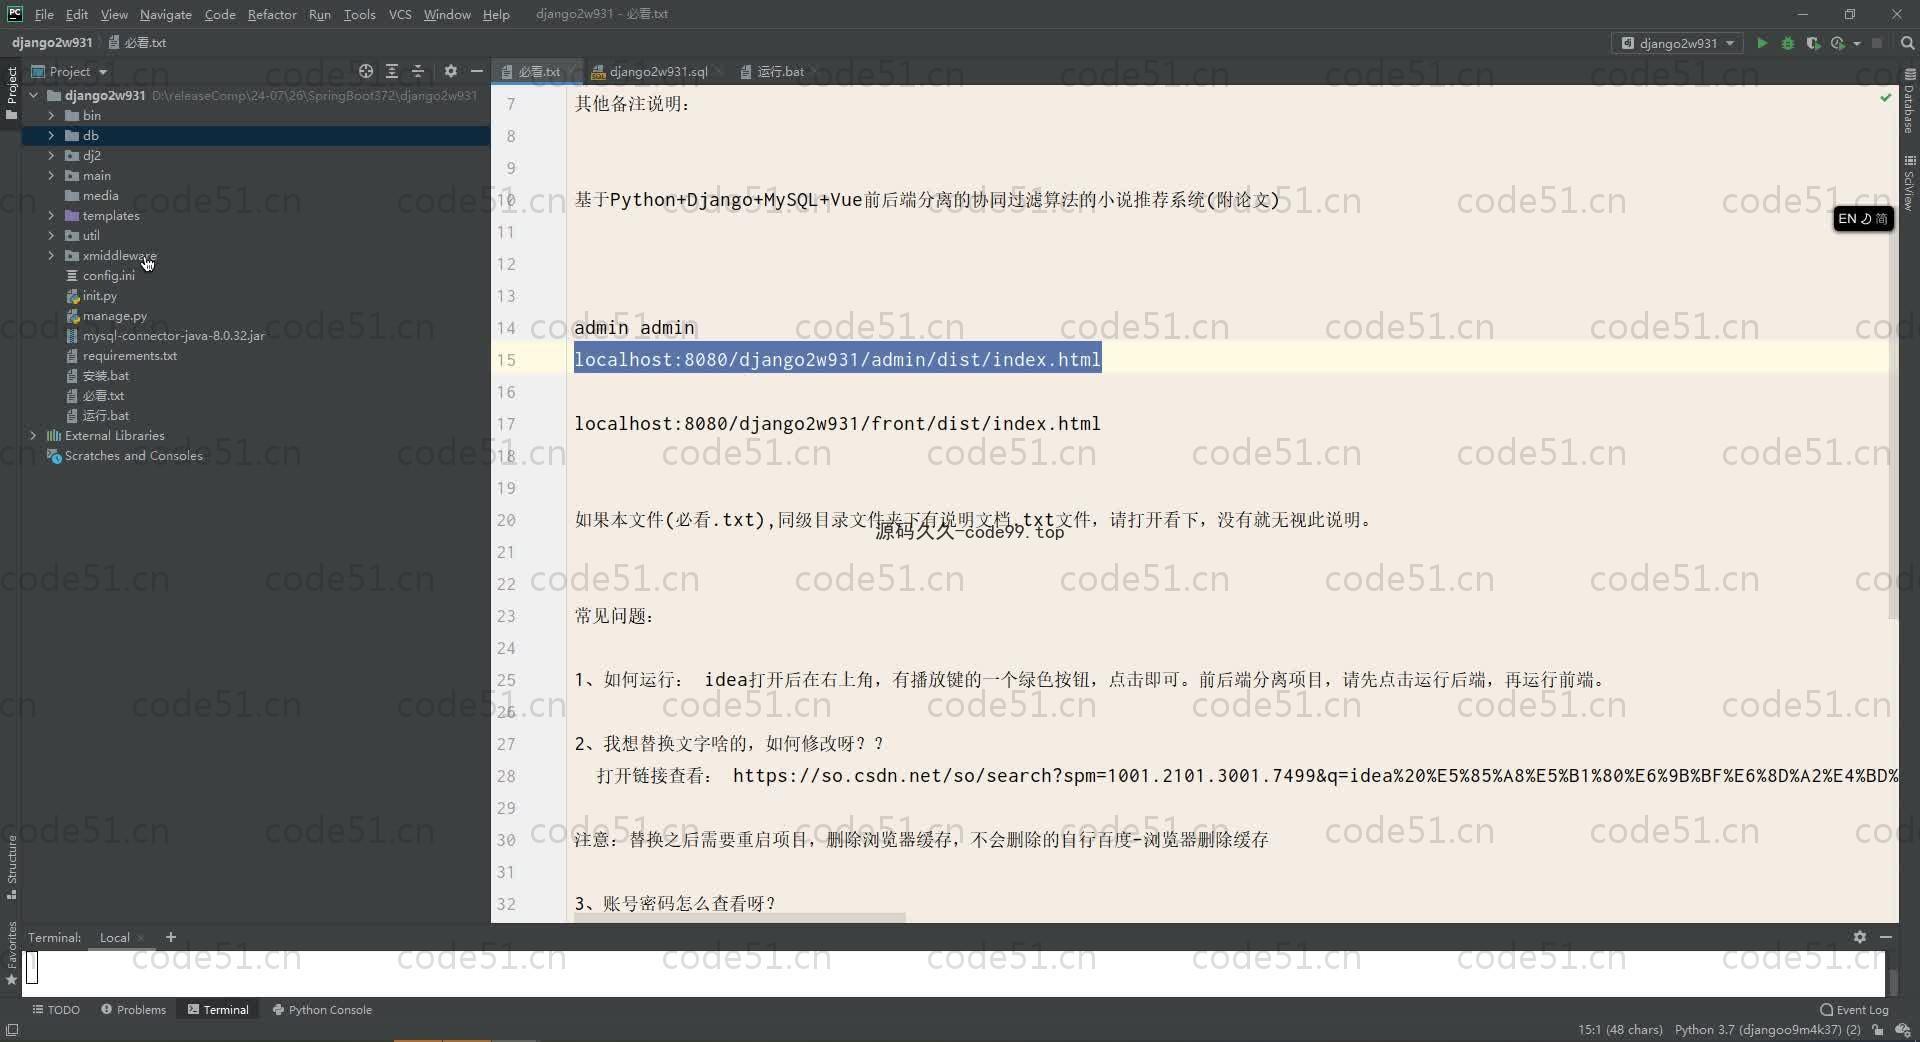The height and width of the screenshot is (1042, 1920).
Task: Open Project panel gear options
Action: (451, 71)
